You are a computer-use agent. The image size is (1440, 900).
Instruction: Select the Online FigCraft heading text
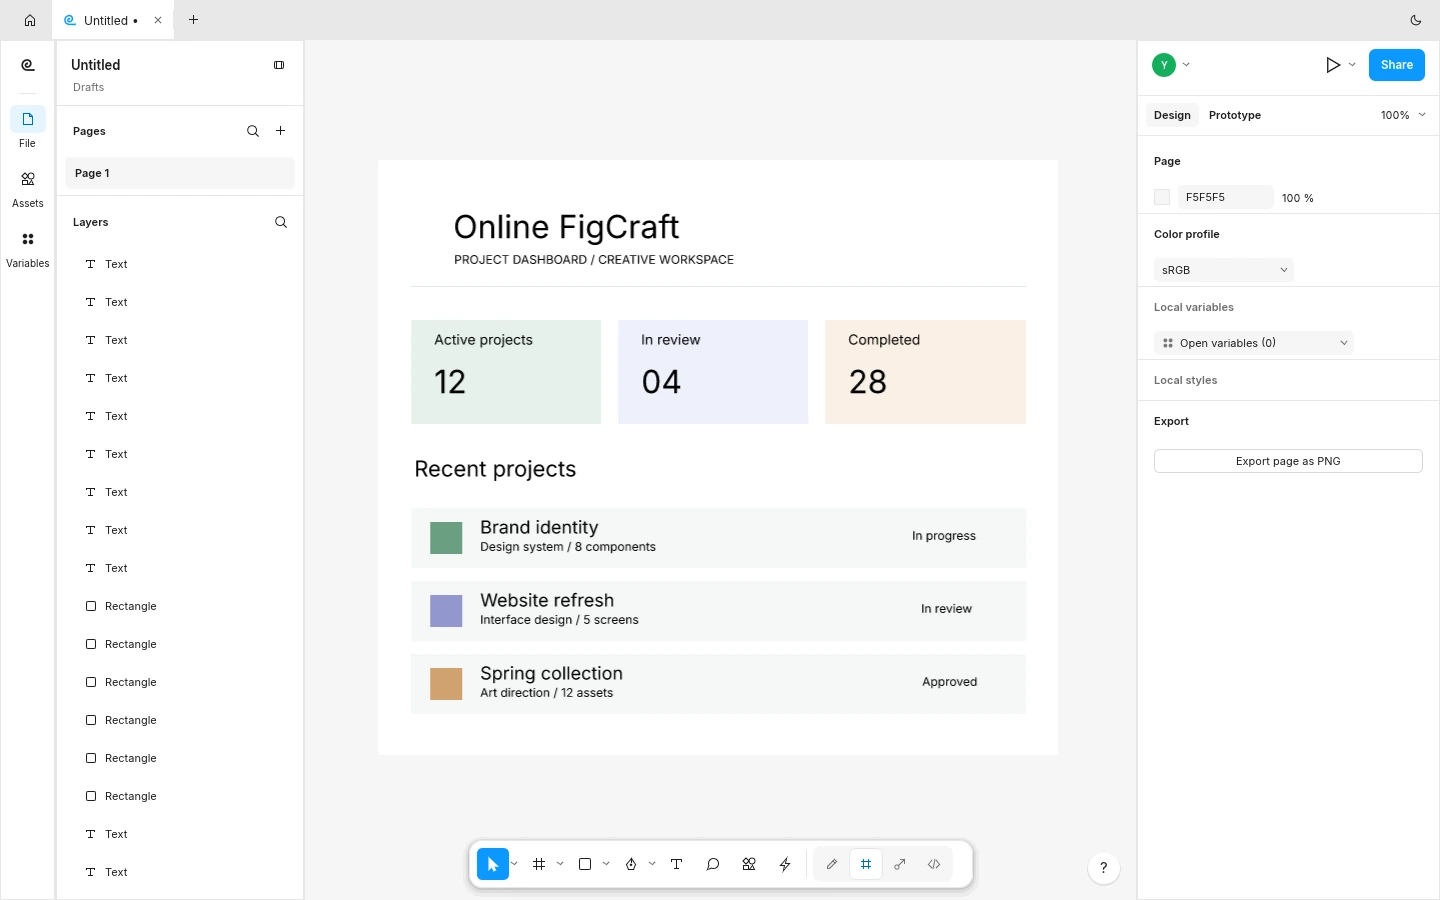[x=567, y=227]
